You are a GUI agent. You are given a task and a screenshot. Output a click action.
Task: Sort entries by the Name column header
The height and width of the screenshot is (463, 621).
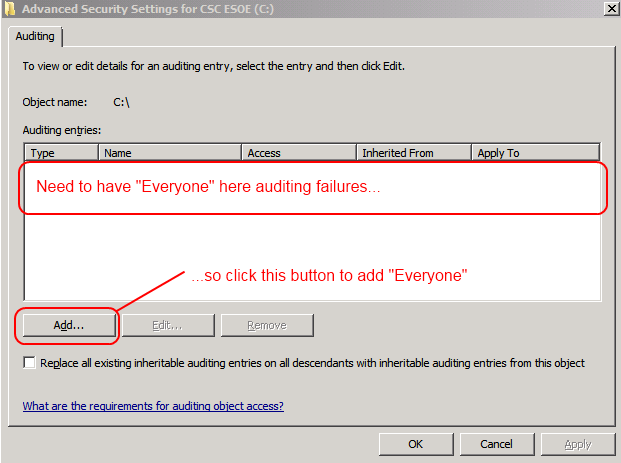[x=170, y=152]
